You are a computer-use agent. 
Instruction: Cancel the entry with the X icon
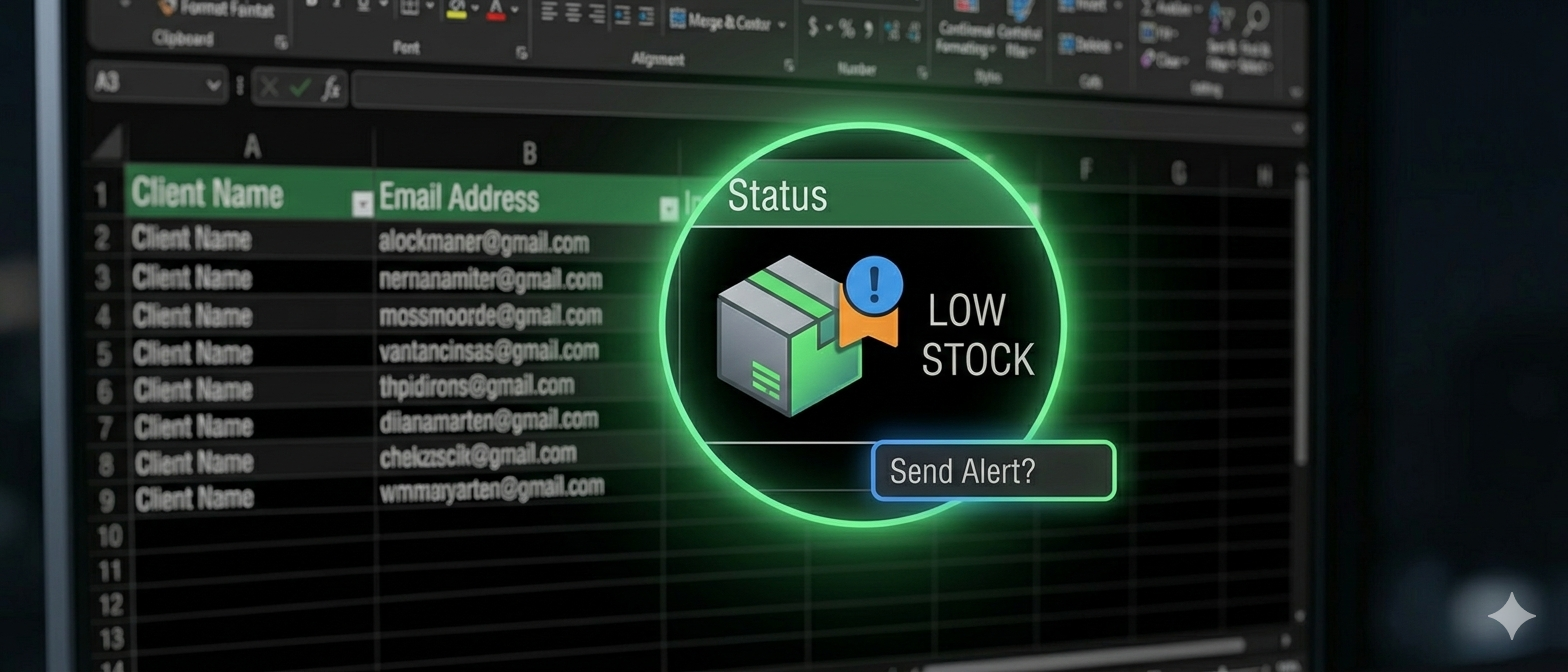(x=269, y=88)
